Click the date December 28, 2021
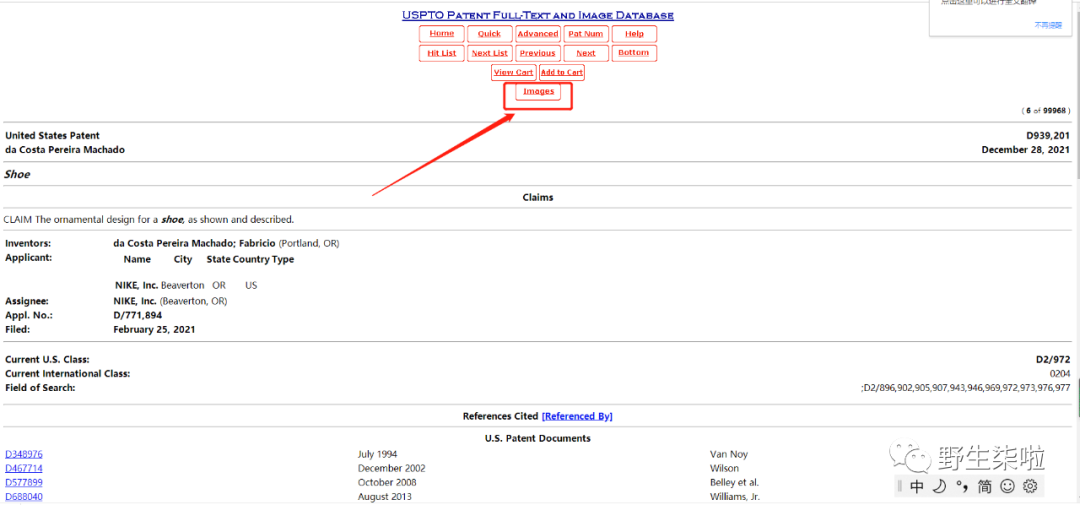The height and width of the screenshot is (505, 1080). coord(1026,150)
